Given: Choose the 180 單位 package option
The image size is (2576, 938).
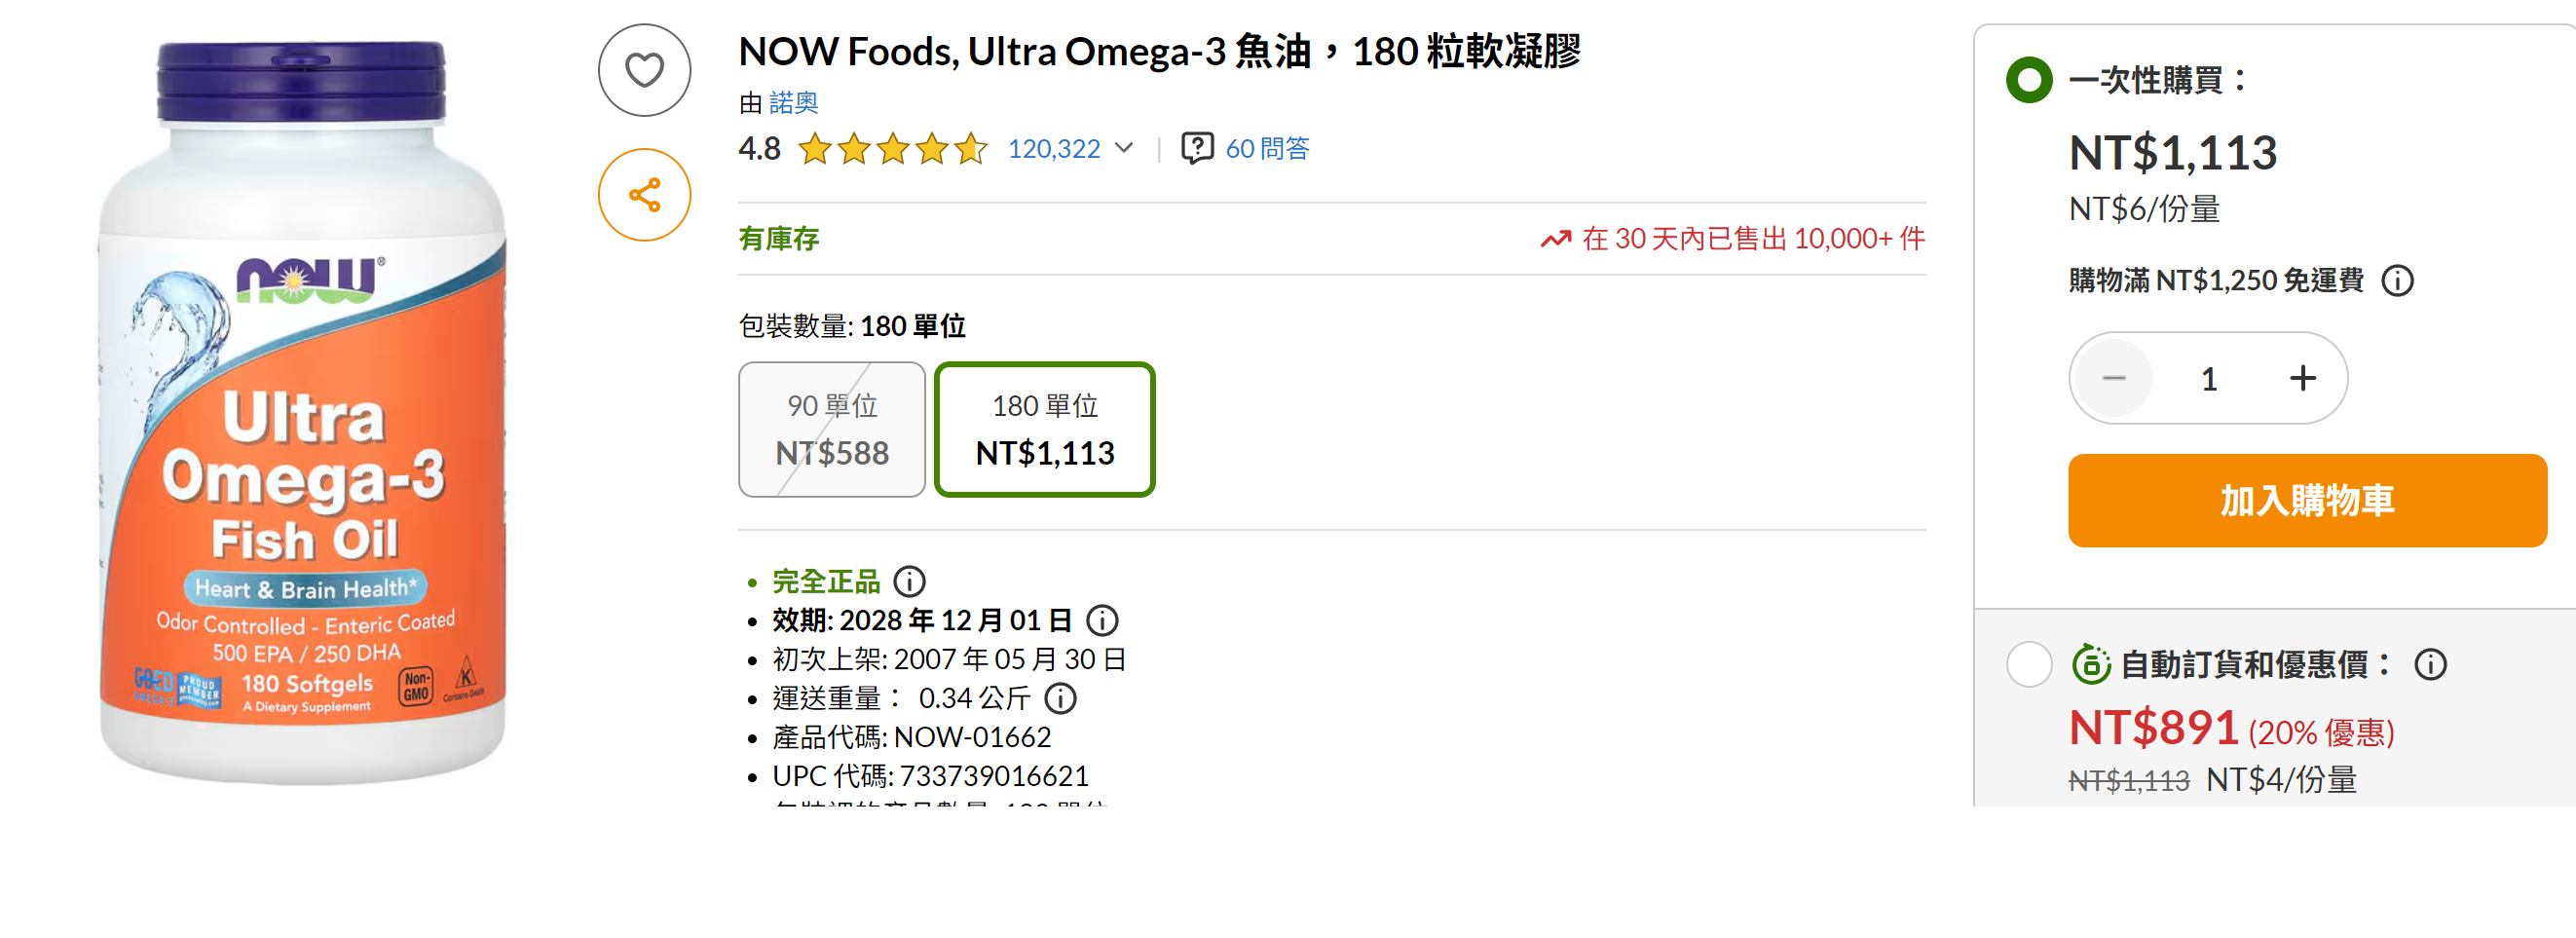Looking at the screenshot, I should (x=1044, y=429).
